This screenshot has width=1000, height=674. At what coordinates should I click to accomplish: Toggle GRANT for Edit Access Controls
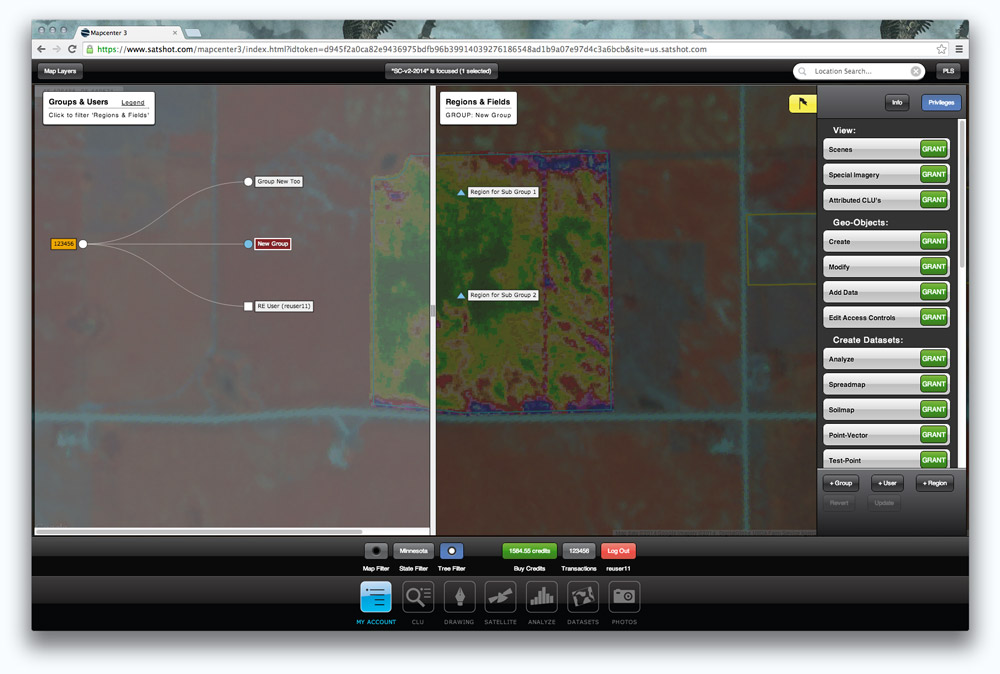tap(934, 317)
